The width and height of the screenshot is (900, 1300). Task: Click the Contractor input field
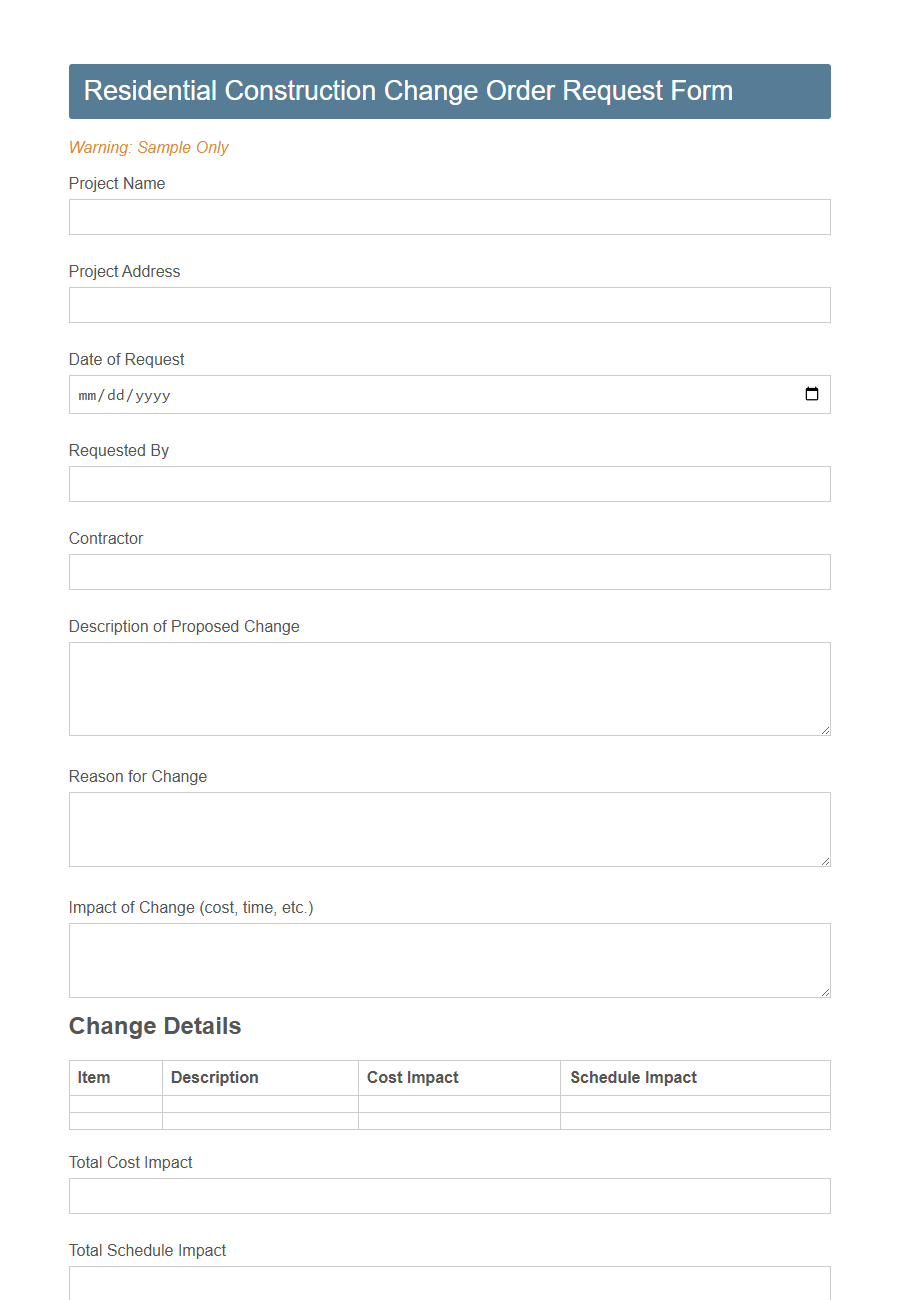coord(449,572)
